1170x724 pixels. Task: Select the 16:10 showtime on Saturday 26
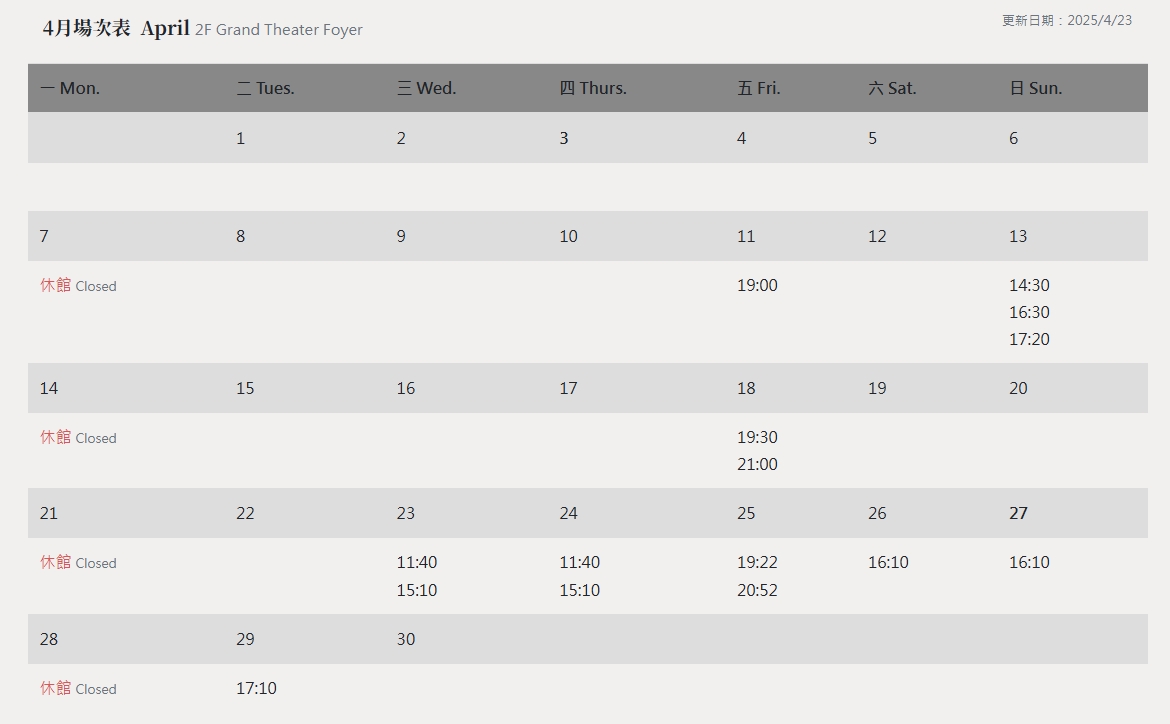point(888,563)
